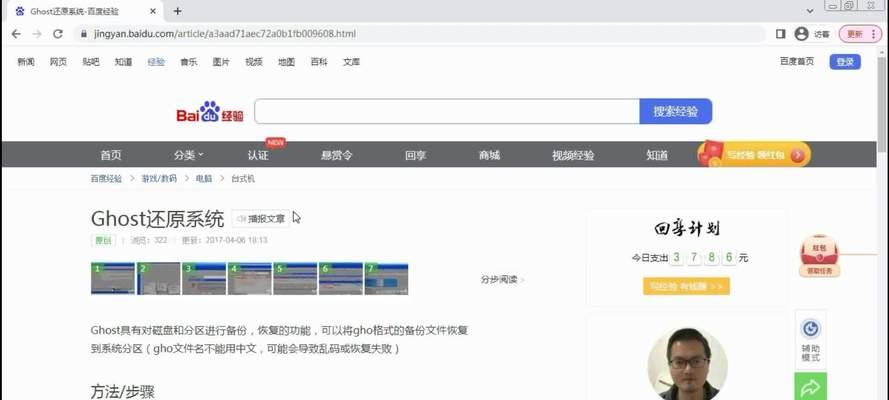This screenshot has width=889, height=400.
Task: Click the green share arrow icon
Action: coord(811,387)
